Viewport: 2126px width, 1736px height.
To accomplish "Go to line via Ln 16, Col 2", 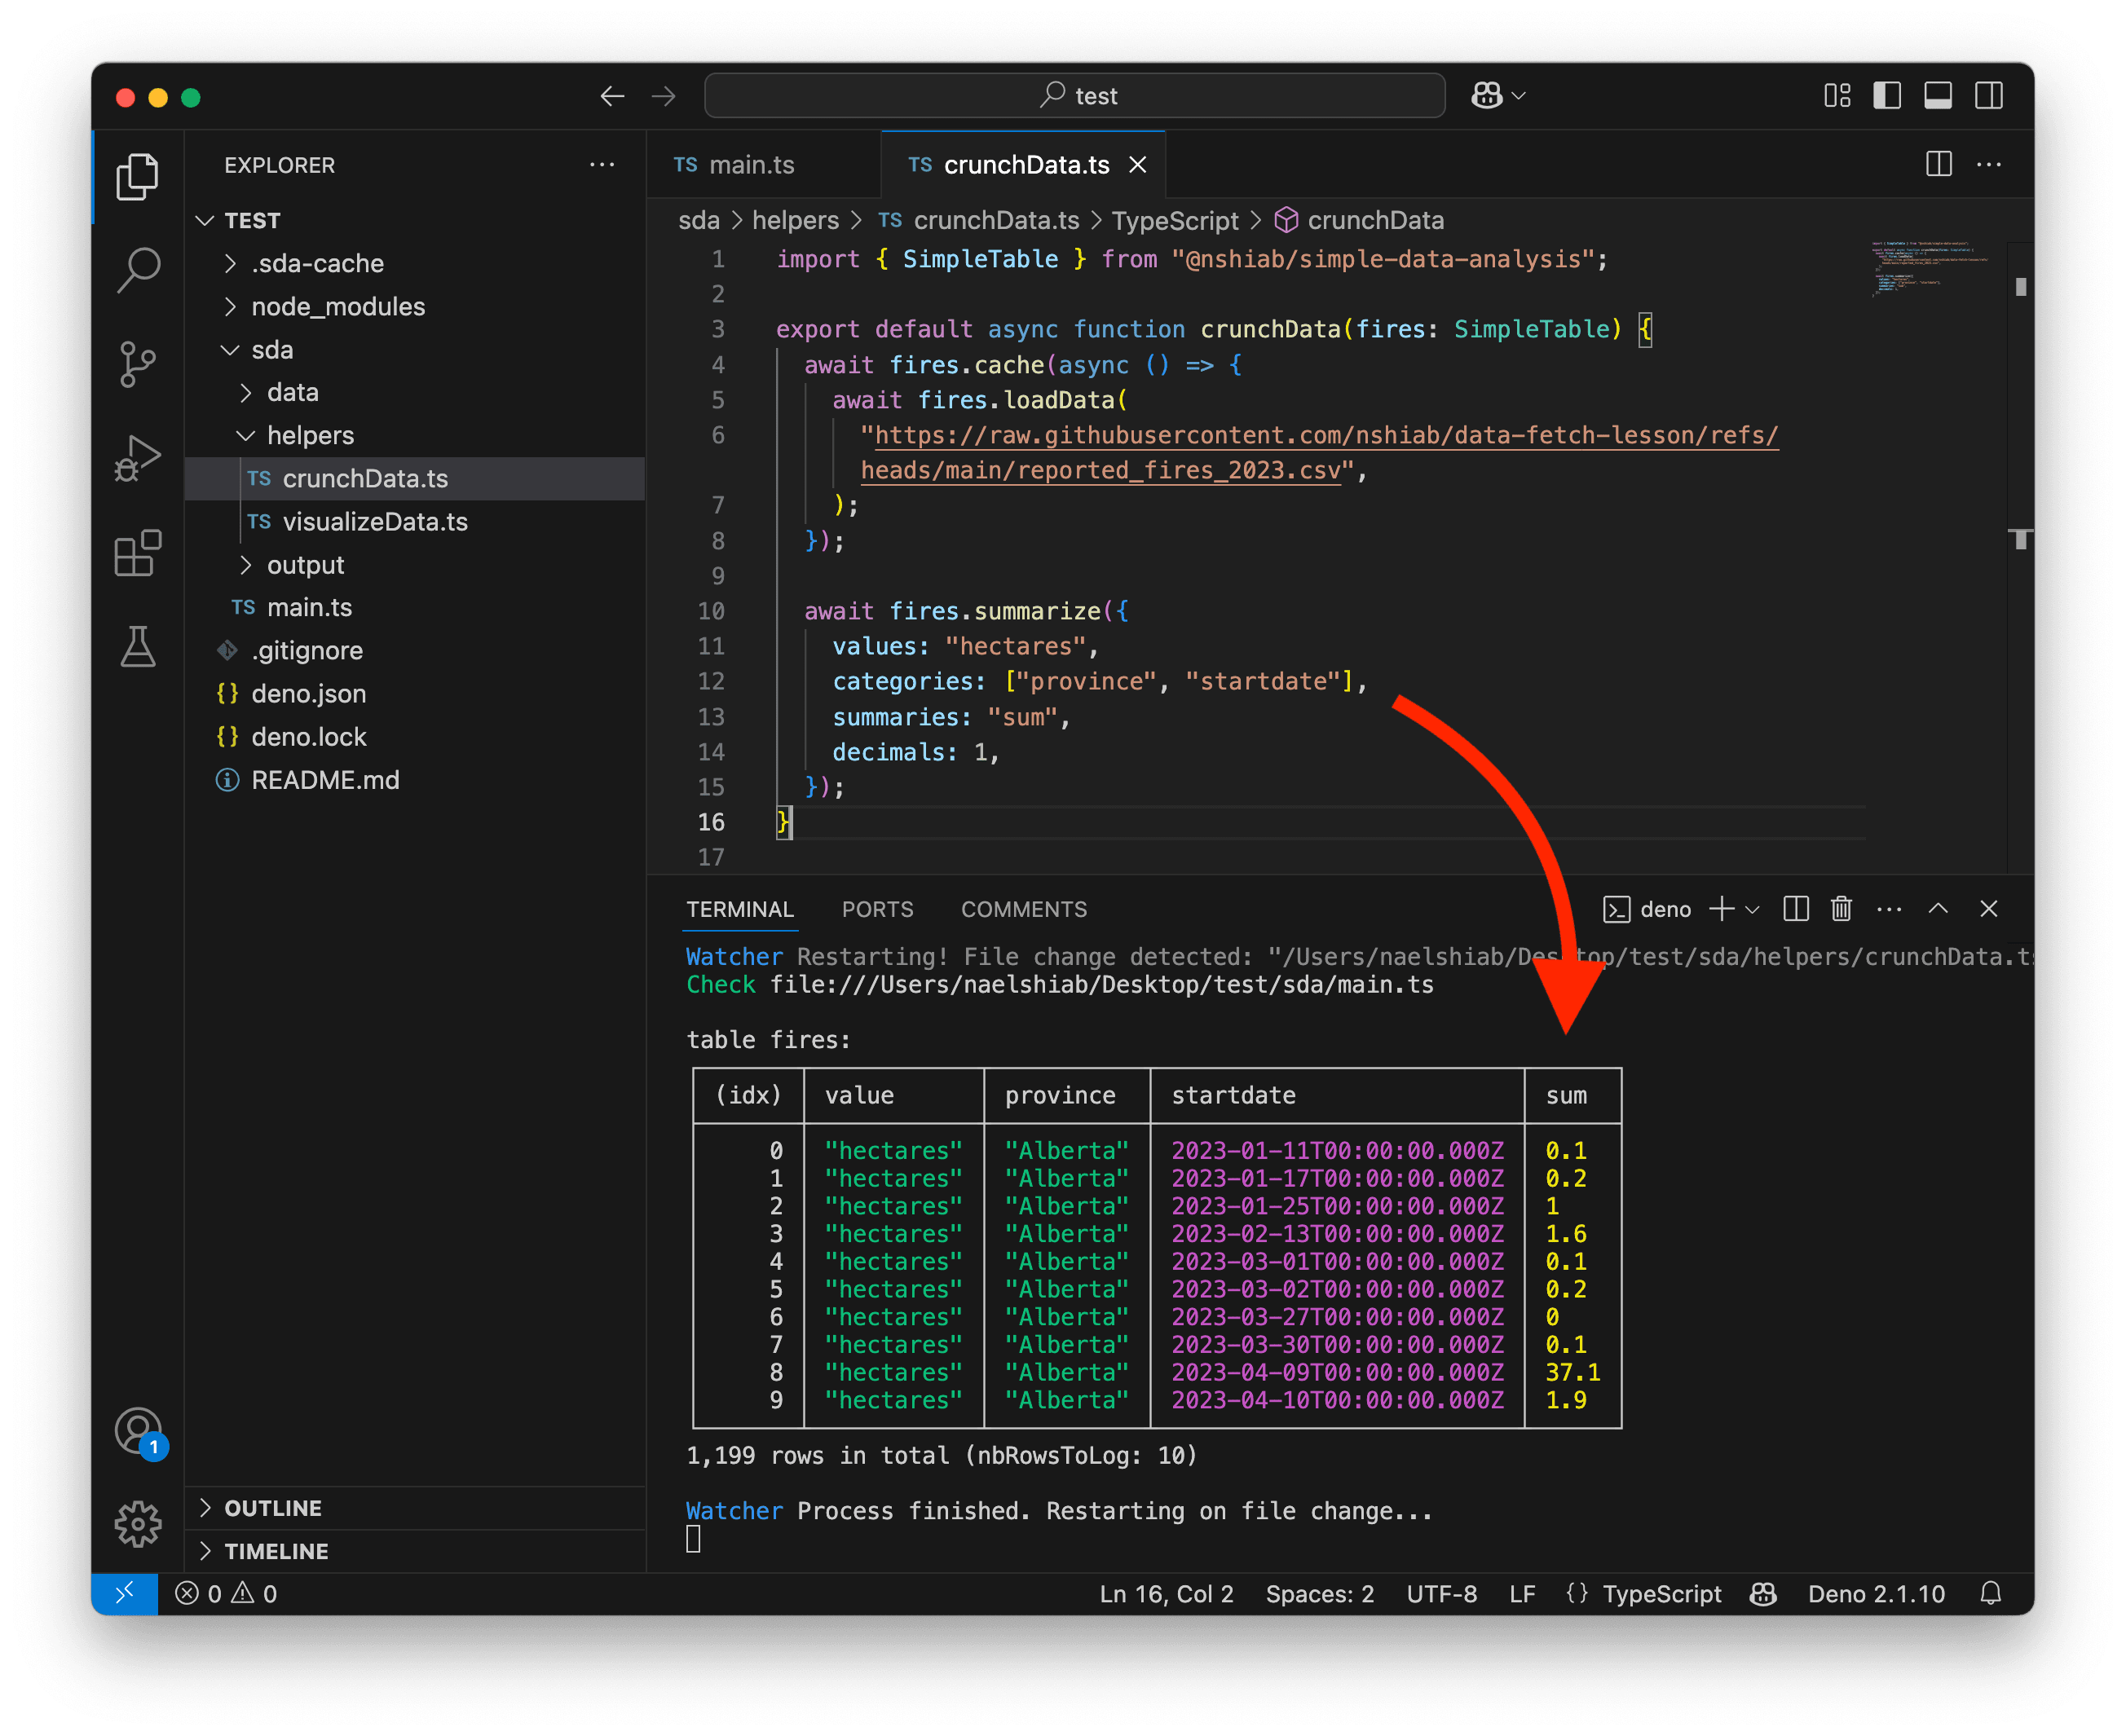I will [1166, 1594].
